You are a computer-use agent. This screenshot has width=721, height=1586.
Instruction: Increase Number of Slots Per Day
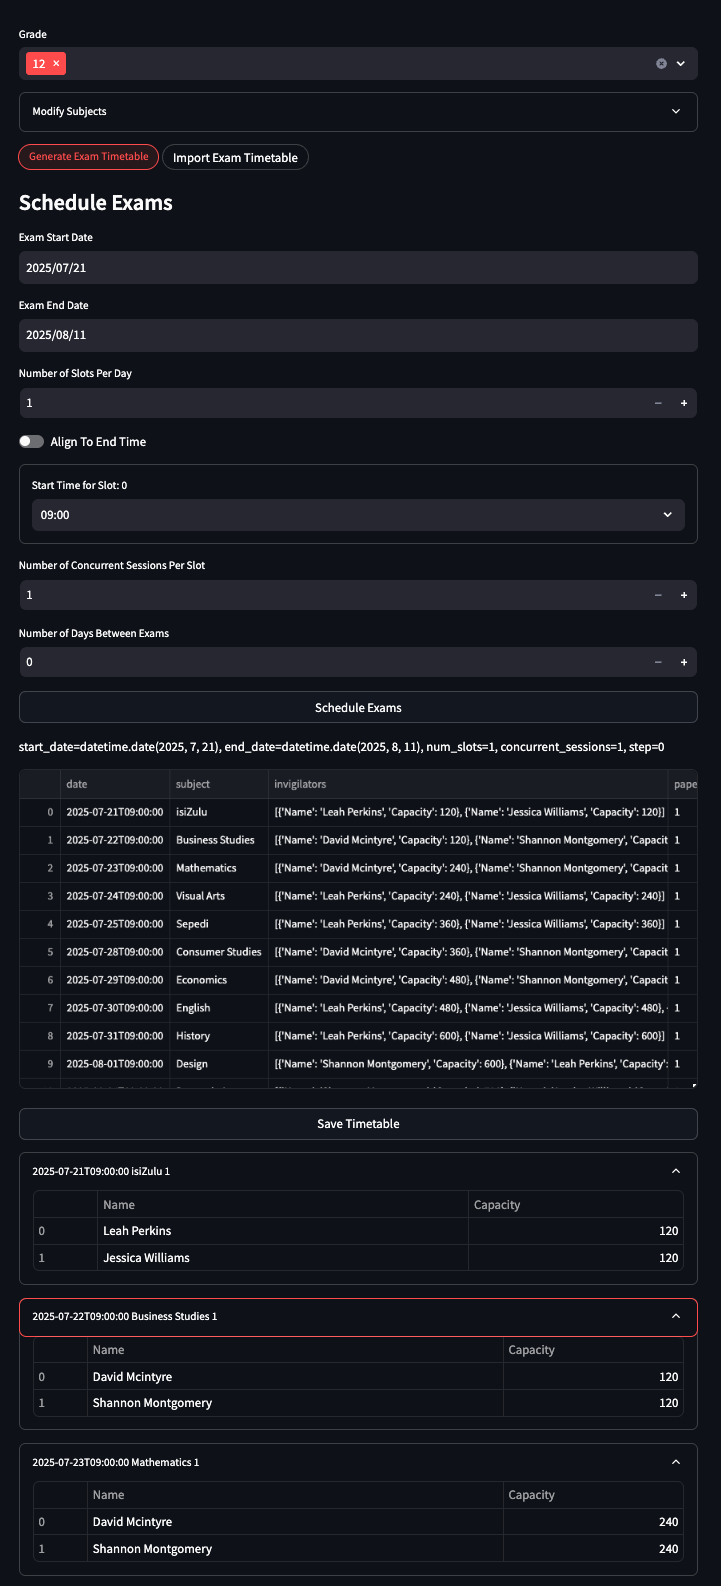coord(684,403)
